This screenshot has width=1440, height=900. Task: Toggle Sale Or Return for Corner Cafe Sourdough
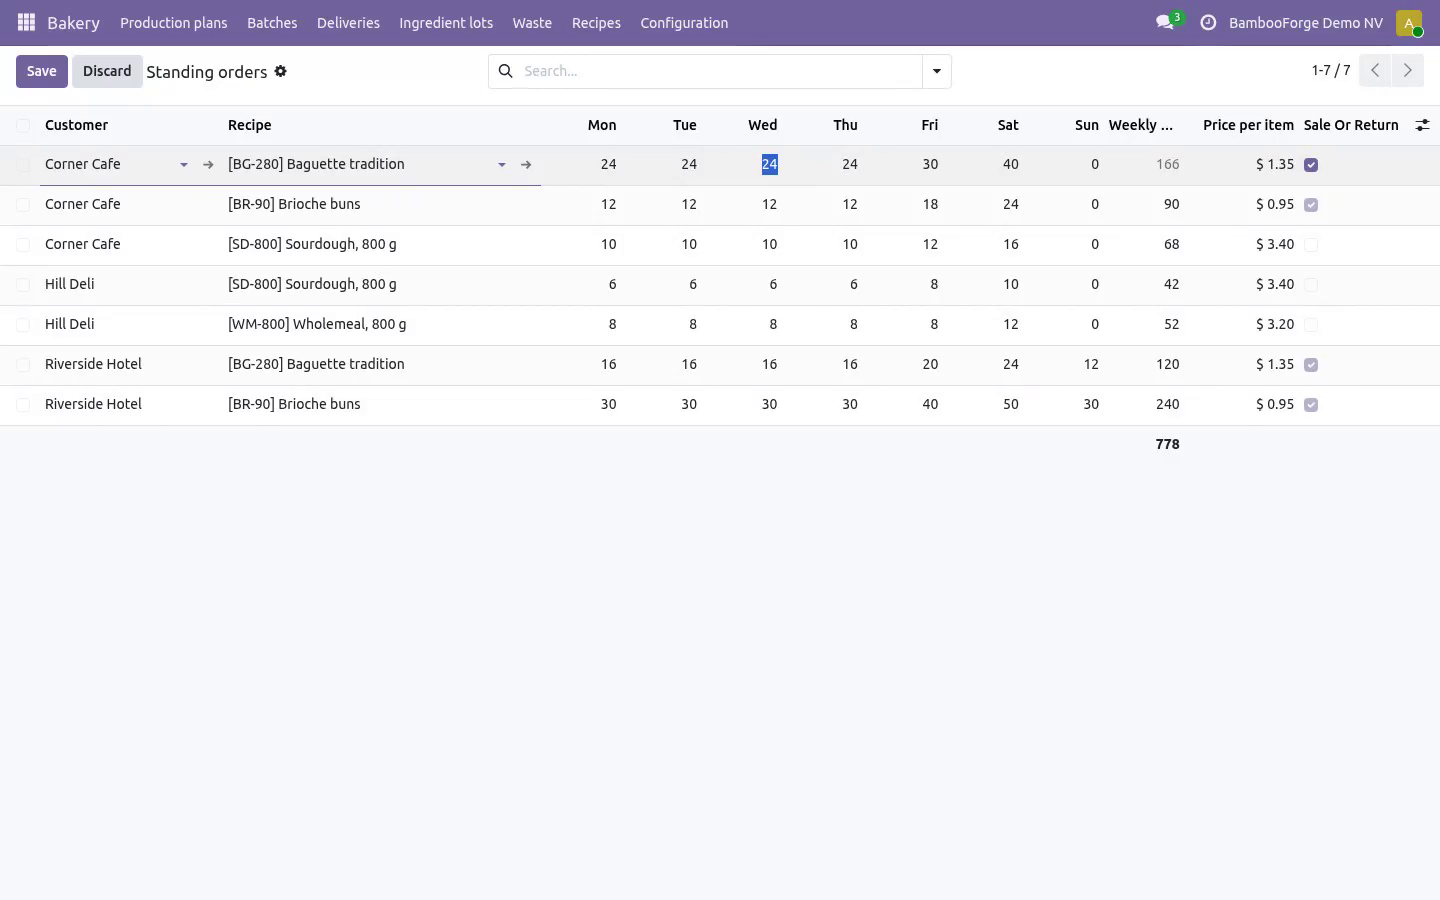[x=1311, y=245]
